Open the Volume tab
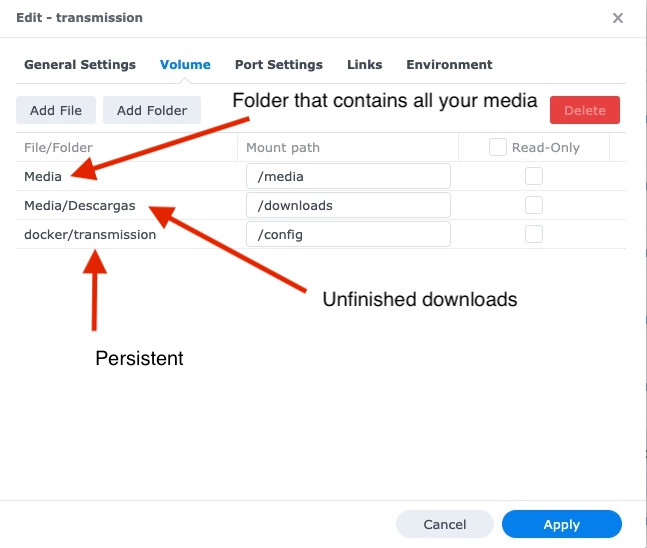Screen dimensions: 647x548 (185, 65)
